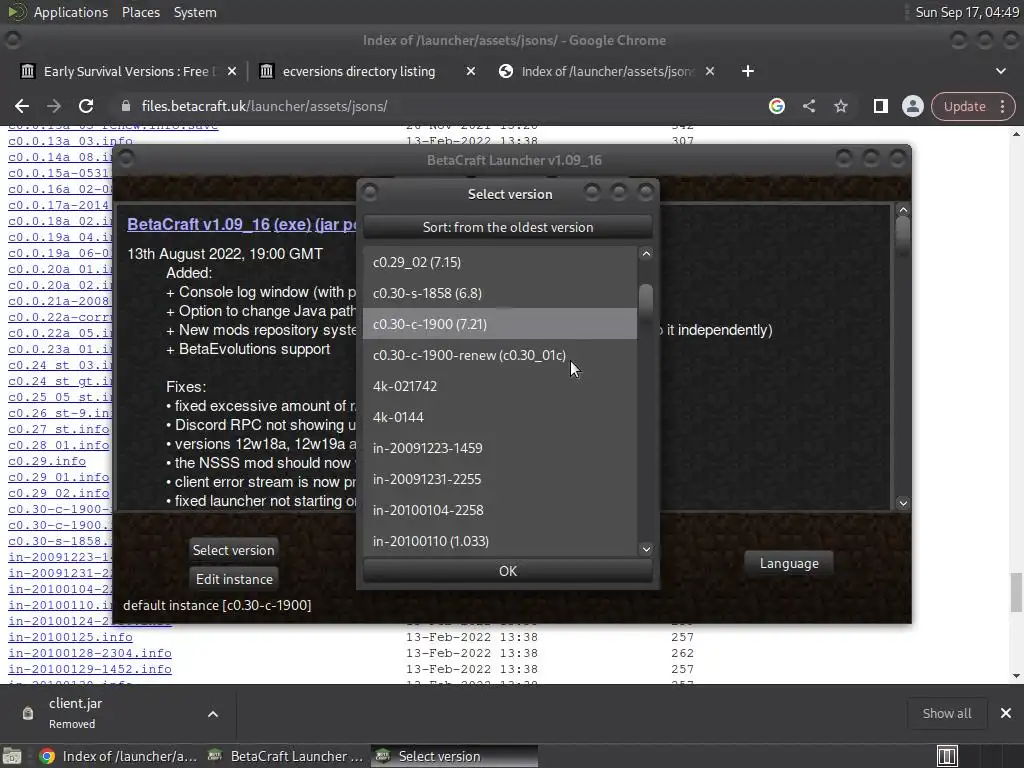Open the Google icon in address bar

[776, 106]
